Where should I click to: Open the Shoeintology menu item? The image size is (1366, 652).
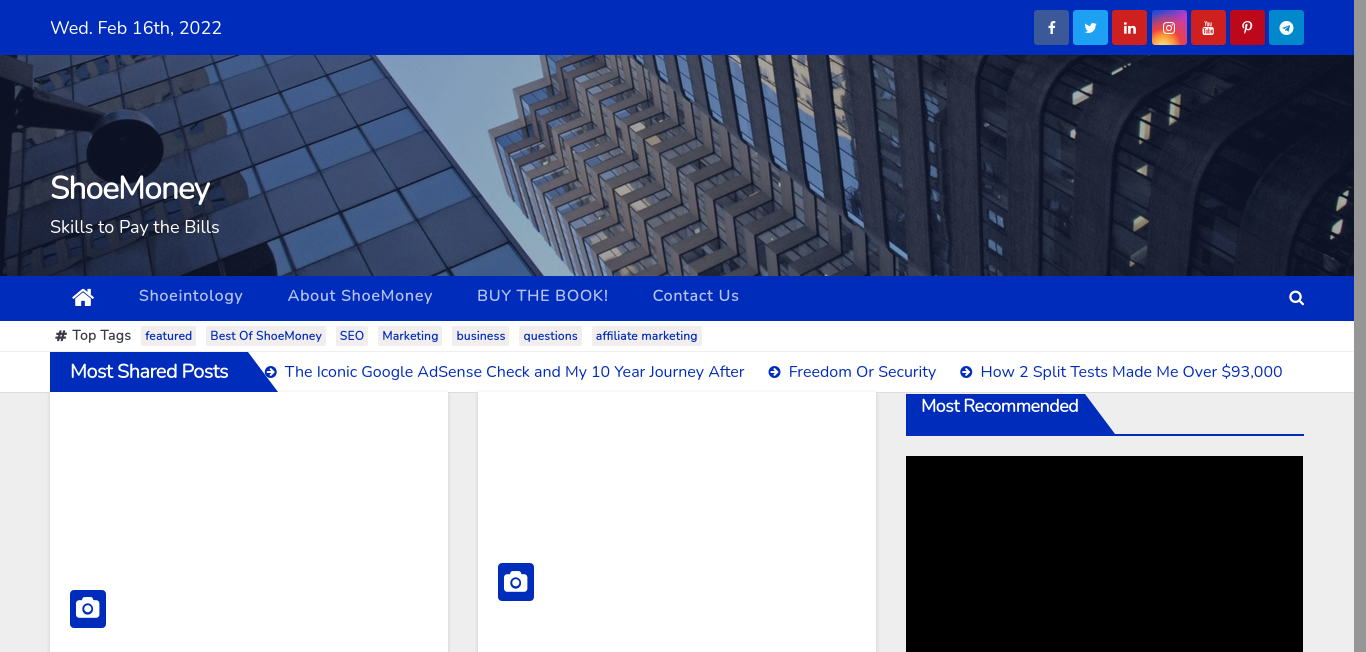[191, 296]
